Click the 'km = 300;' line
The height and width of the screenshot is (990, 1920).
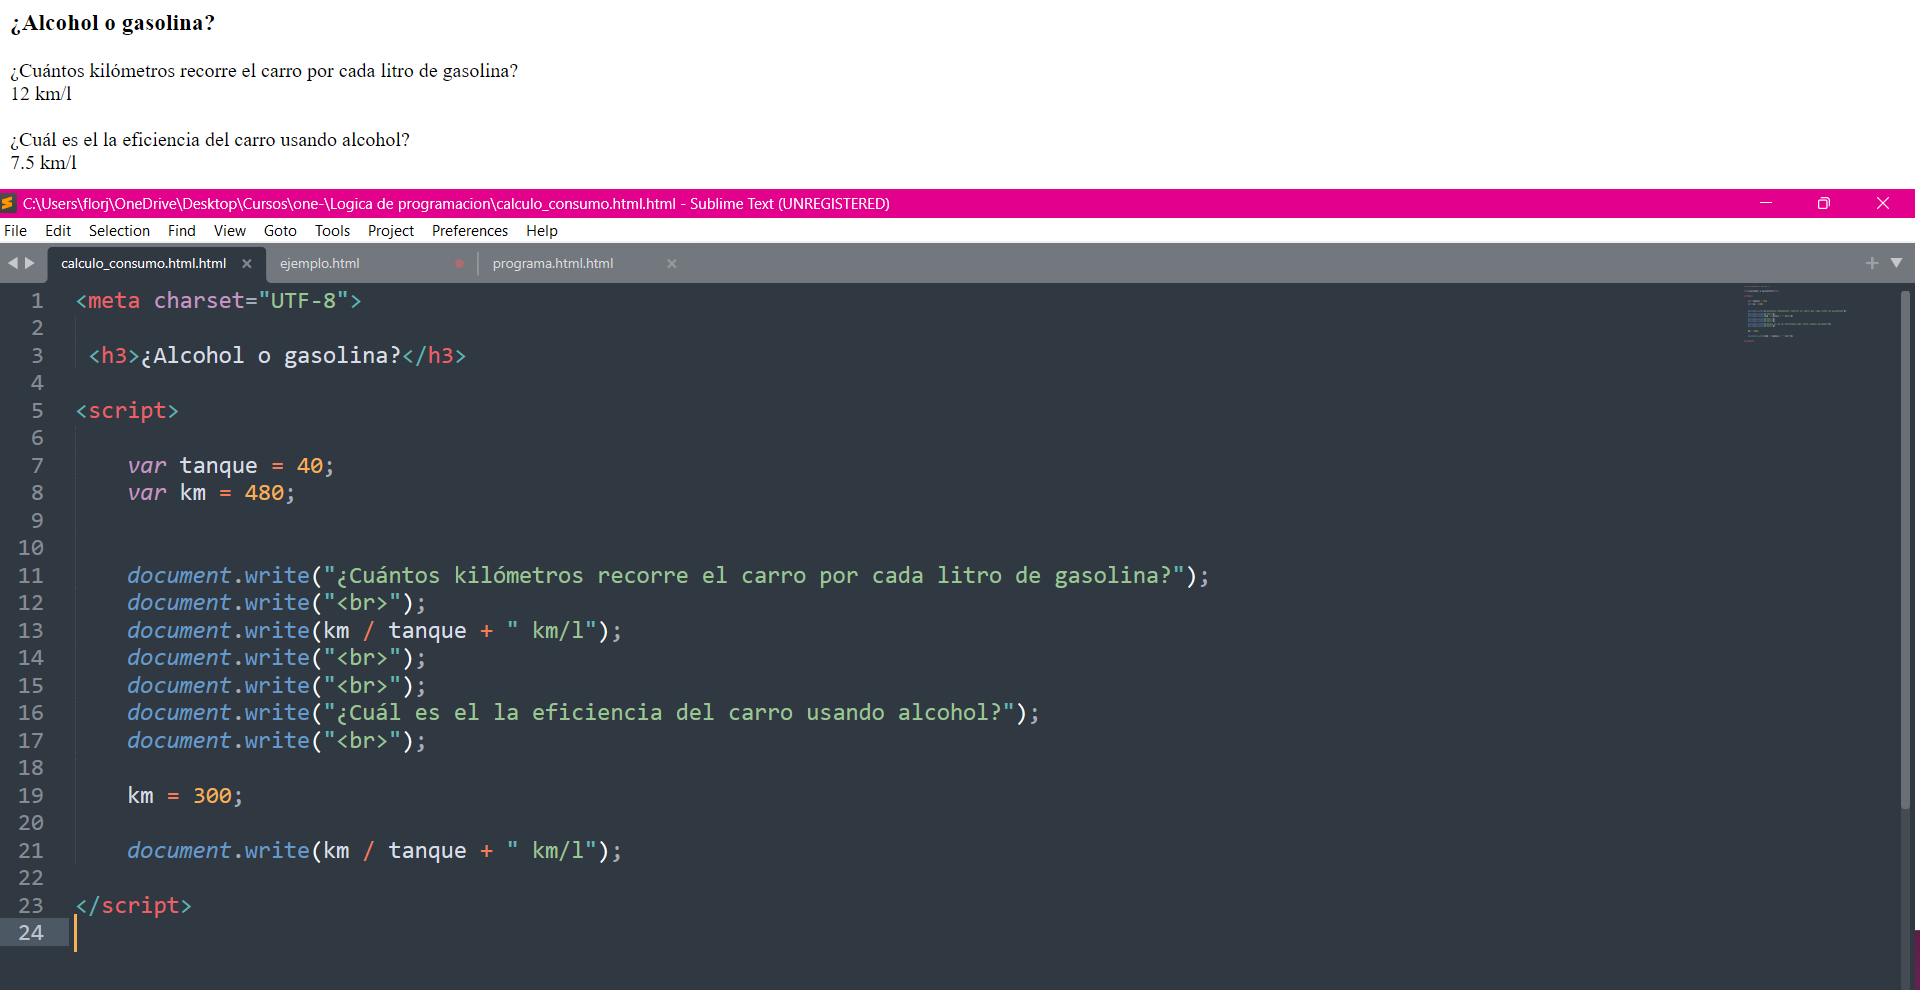(x=185, y=796)
